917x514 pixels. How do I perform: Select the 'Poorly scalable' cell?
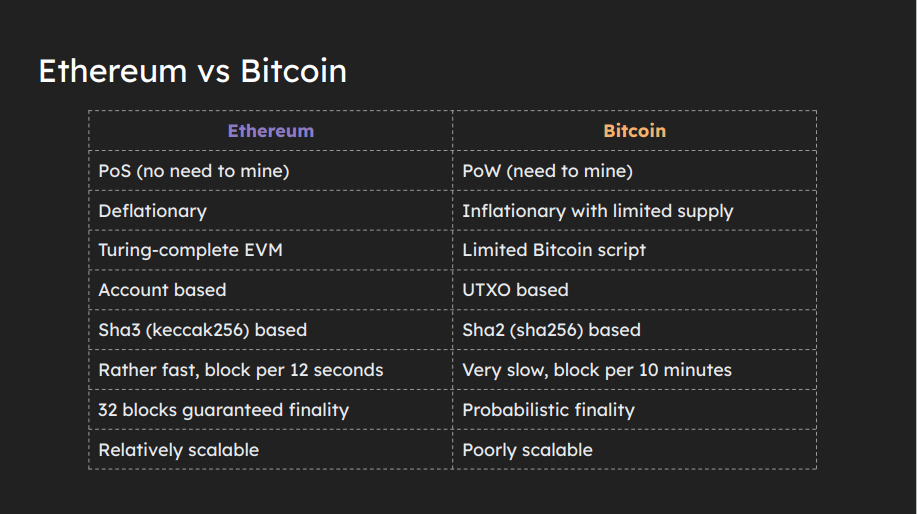(635, 450)
